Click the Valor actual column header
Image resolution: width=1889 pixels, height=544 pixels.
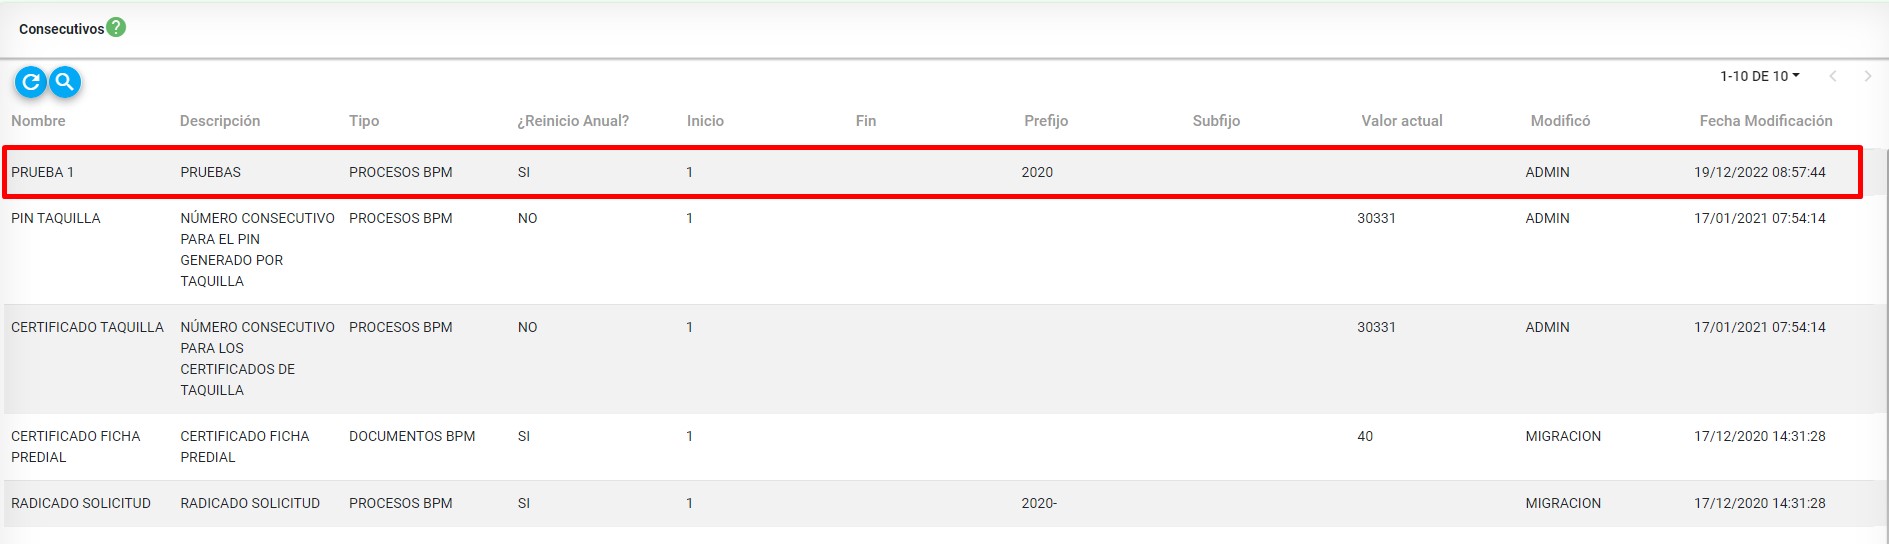coord(1401,121)
